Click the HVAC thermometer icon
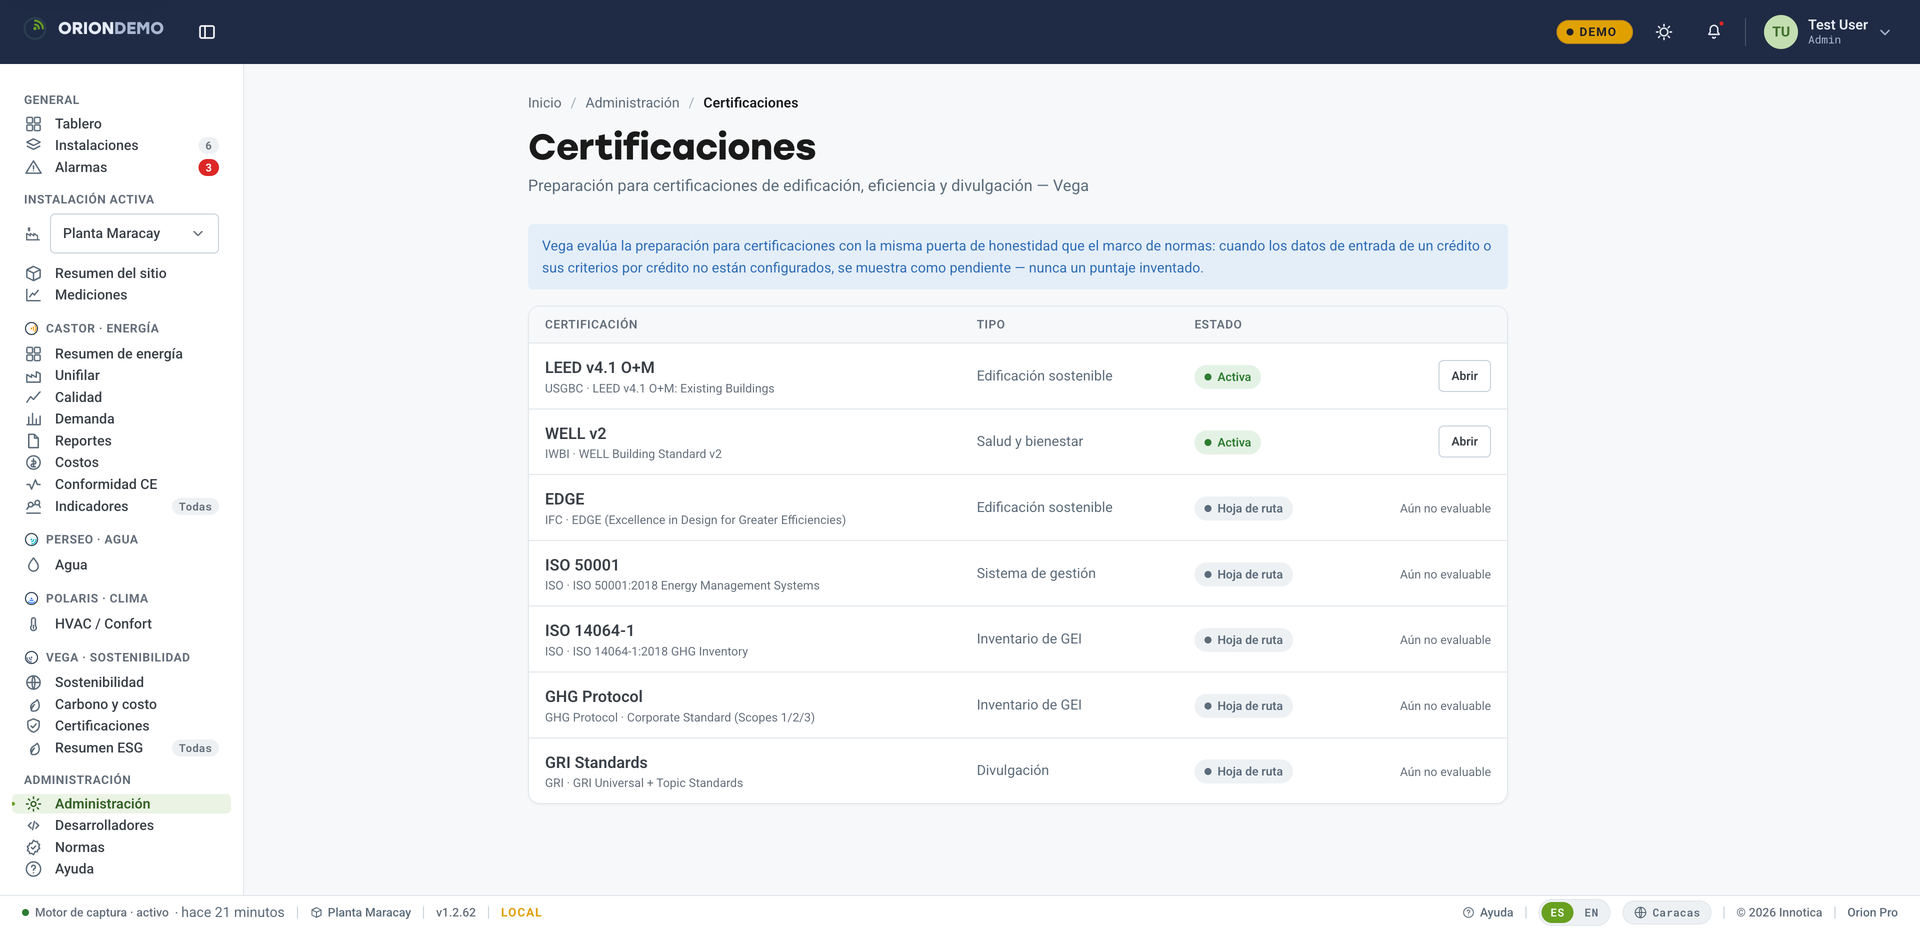This screenshot has height=929, width=1920. coord(33,624)
